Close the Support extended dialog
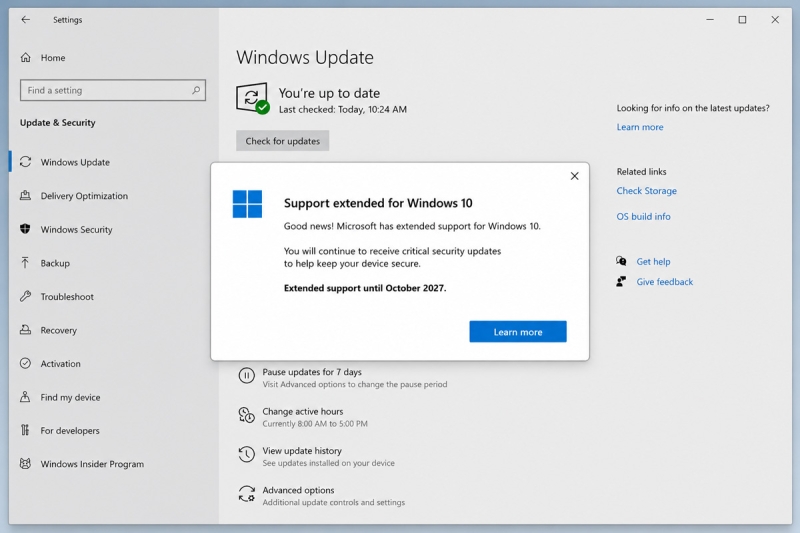800x533 pixels. (x=574, y=176)
